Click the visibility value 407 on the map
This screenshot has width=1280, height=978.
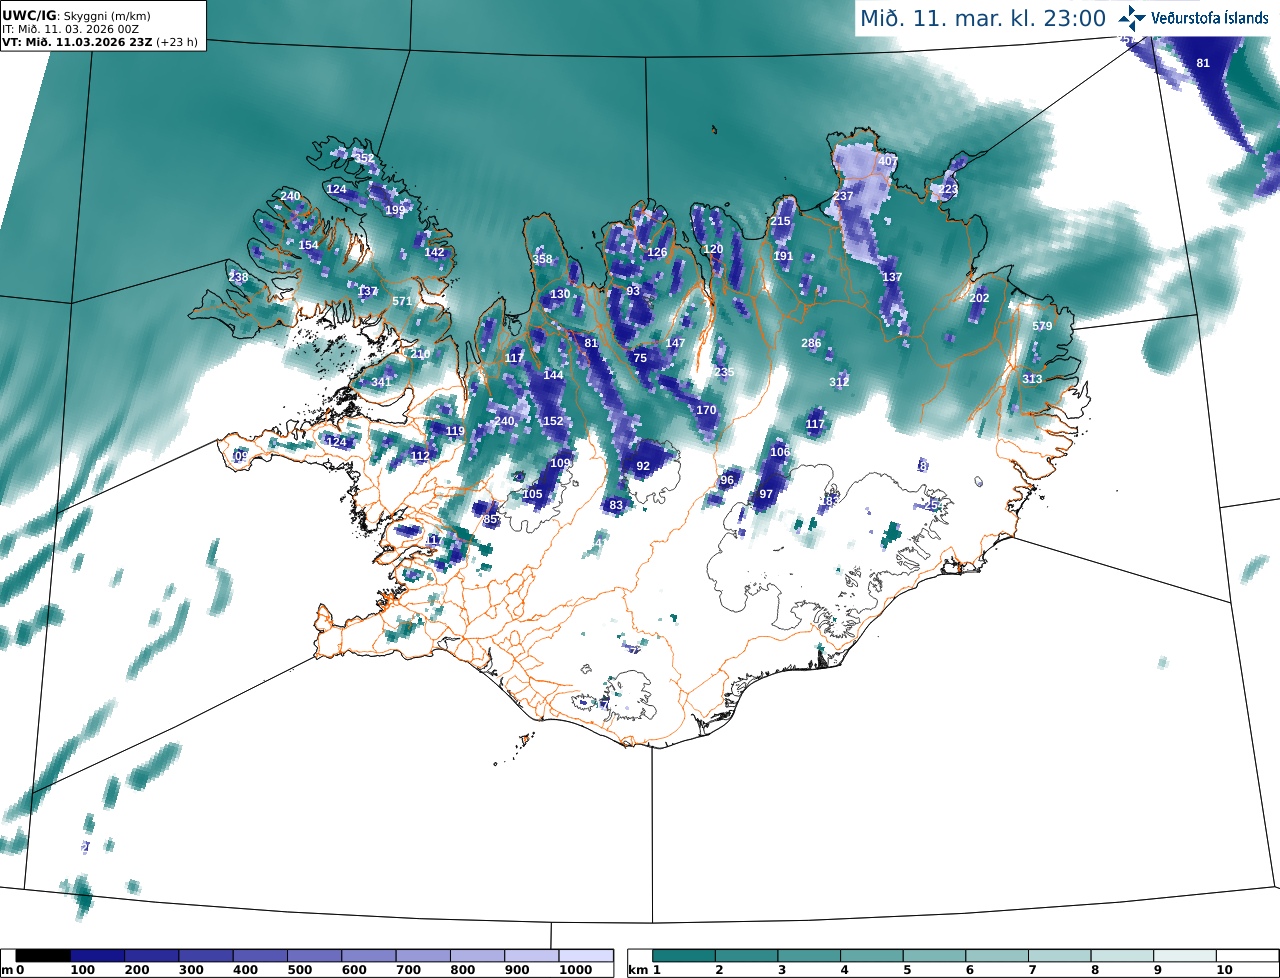[x=888, y=161]
